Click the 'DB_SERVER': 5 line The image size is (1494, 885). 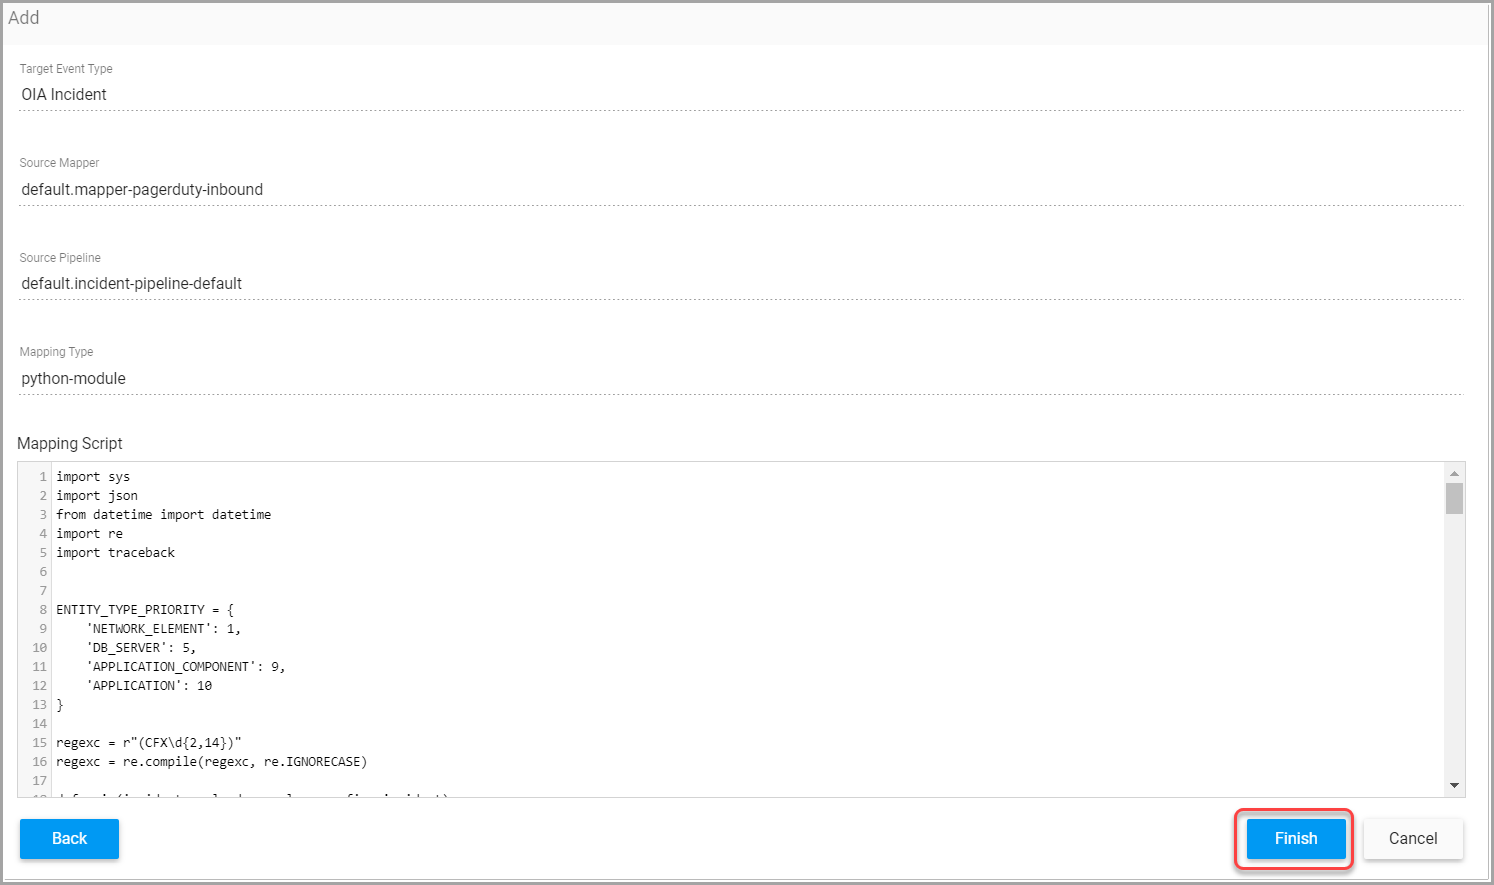click(x=141, y=647)
